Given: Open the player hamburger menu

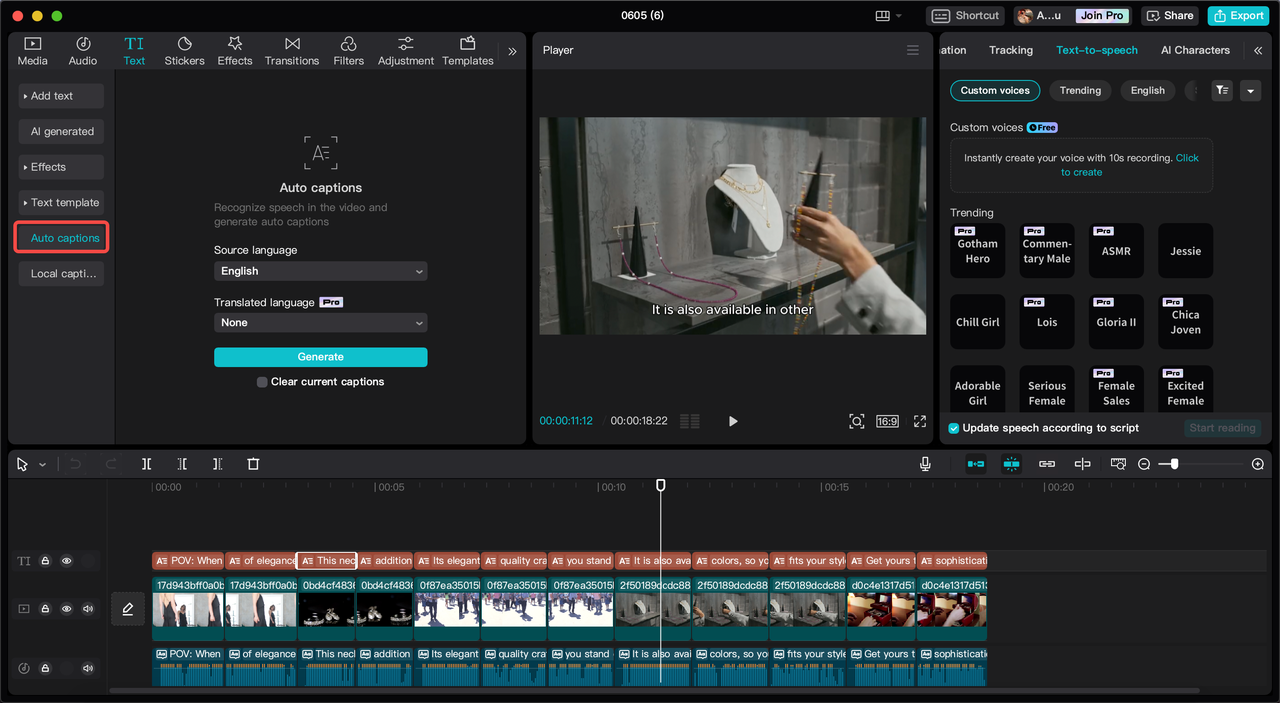Looking at the screenshot, I should 912,50.
